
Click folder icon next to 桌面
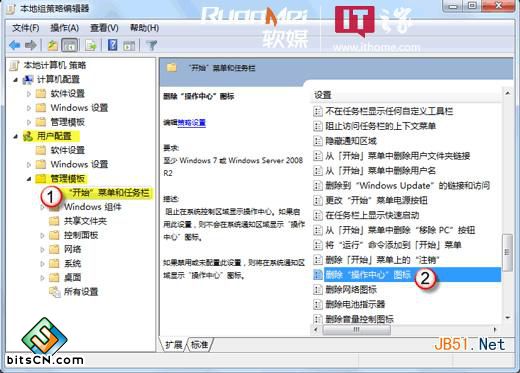click(54, 278)
